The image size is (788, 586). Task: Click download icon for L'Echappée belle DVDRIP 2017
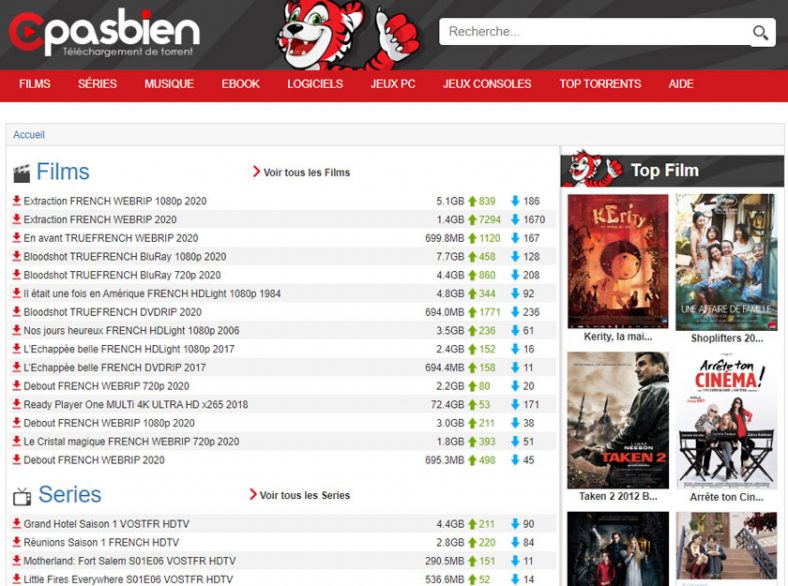point(17,367)
